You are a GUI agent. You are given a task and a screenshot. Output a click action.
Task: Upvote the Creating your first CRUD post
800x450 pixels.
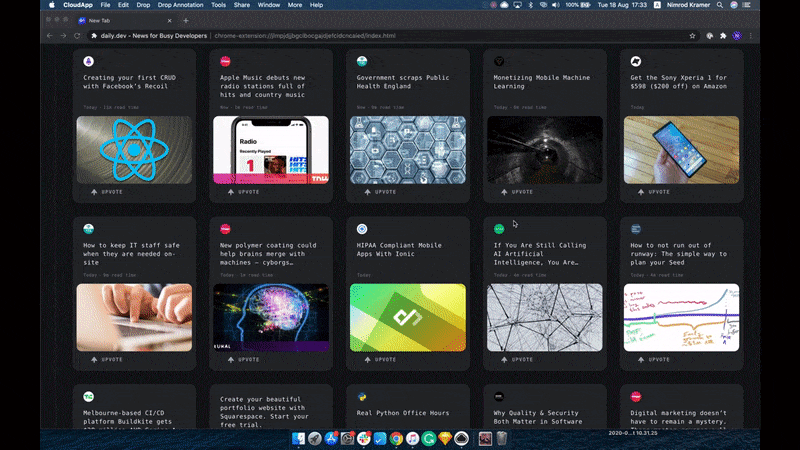point(107,192)
